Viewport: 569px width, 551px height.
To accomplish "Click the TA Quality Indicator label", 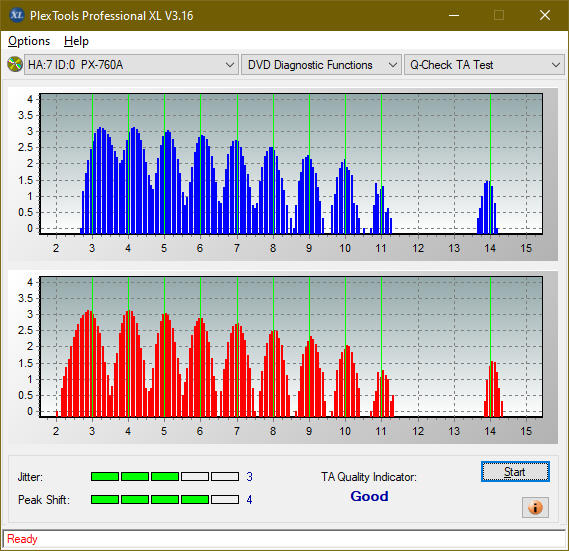I will [x=369, y=477].
